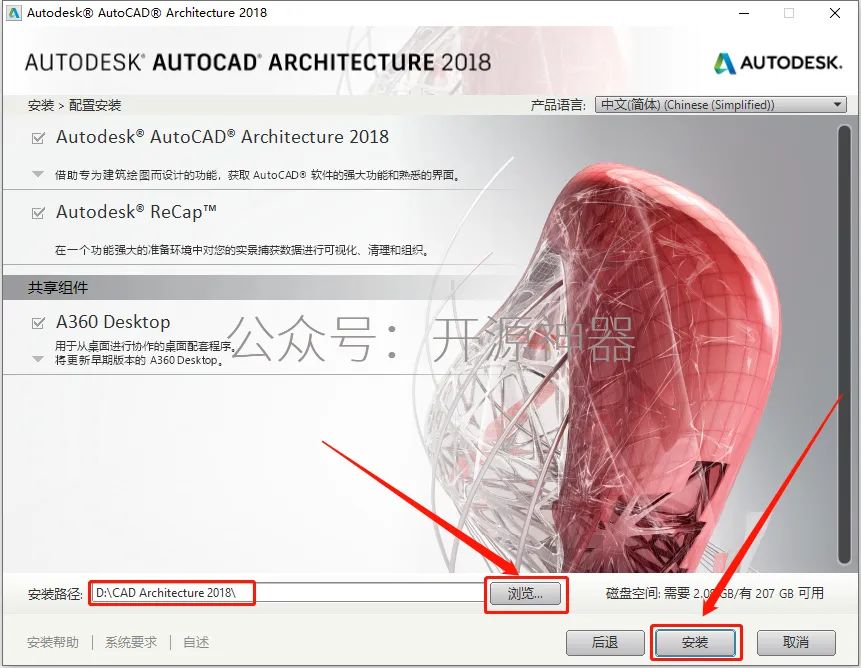Expand the A360 Desktop options arrow

[38, 359]
